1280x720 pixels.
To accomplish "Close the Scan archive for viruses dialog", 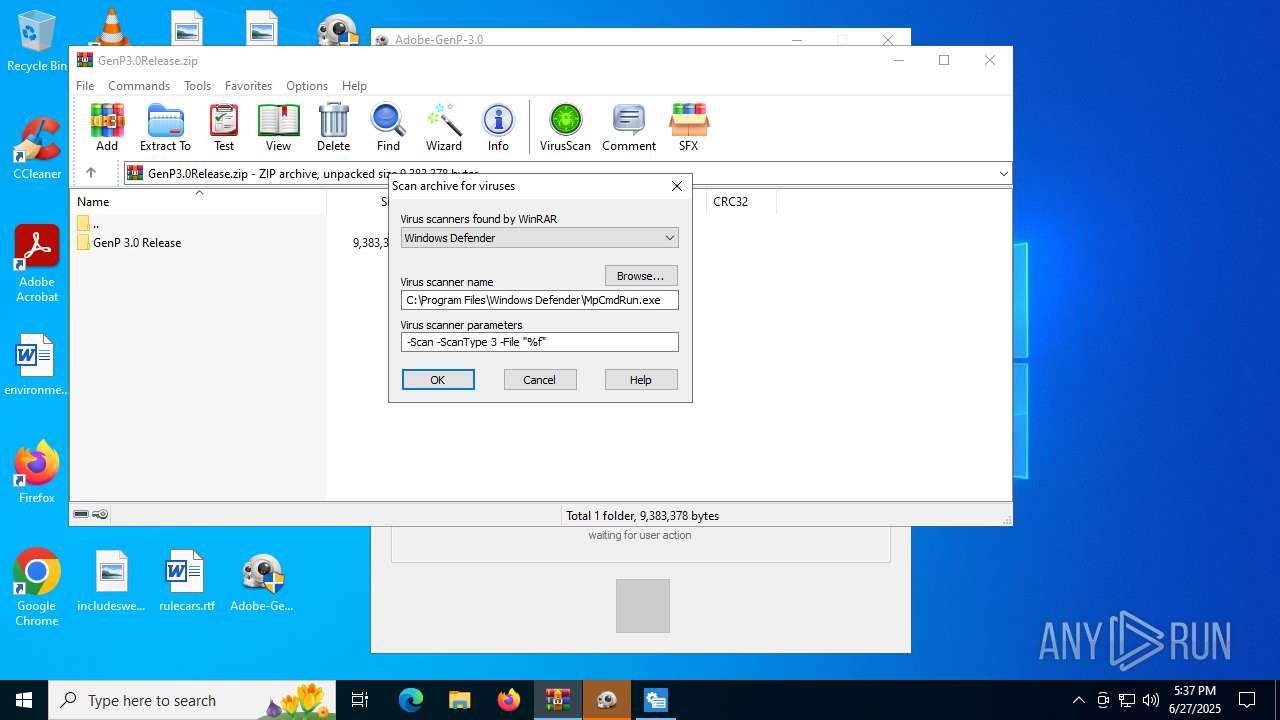I will tap(677, 186).
